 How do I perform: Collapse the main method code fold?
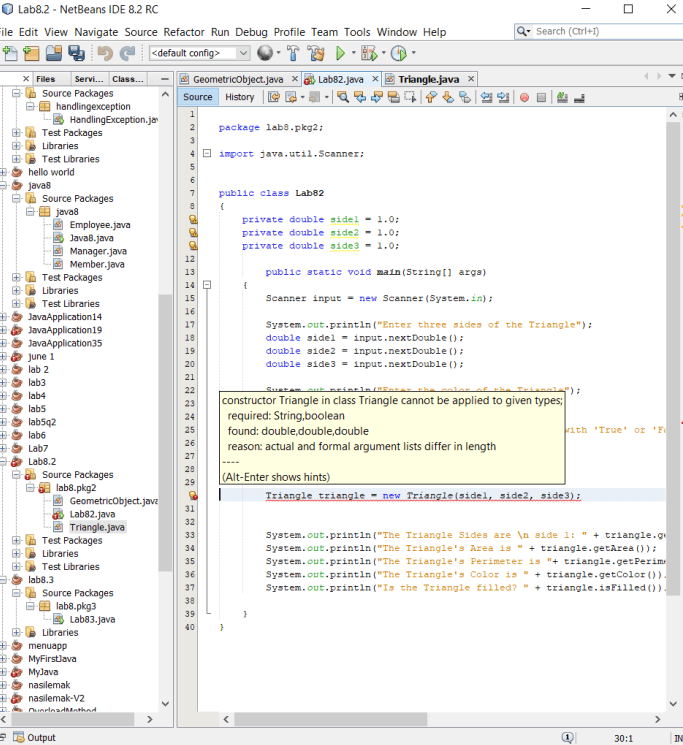pyautogui.click(x=207, y=285)
